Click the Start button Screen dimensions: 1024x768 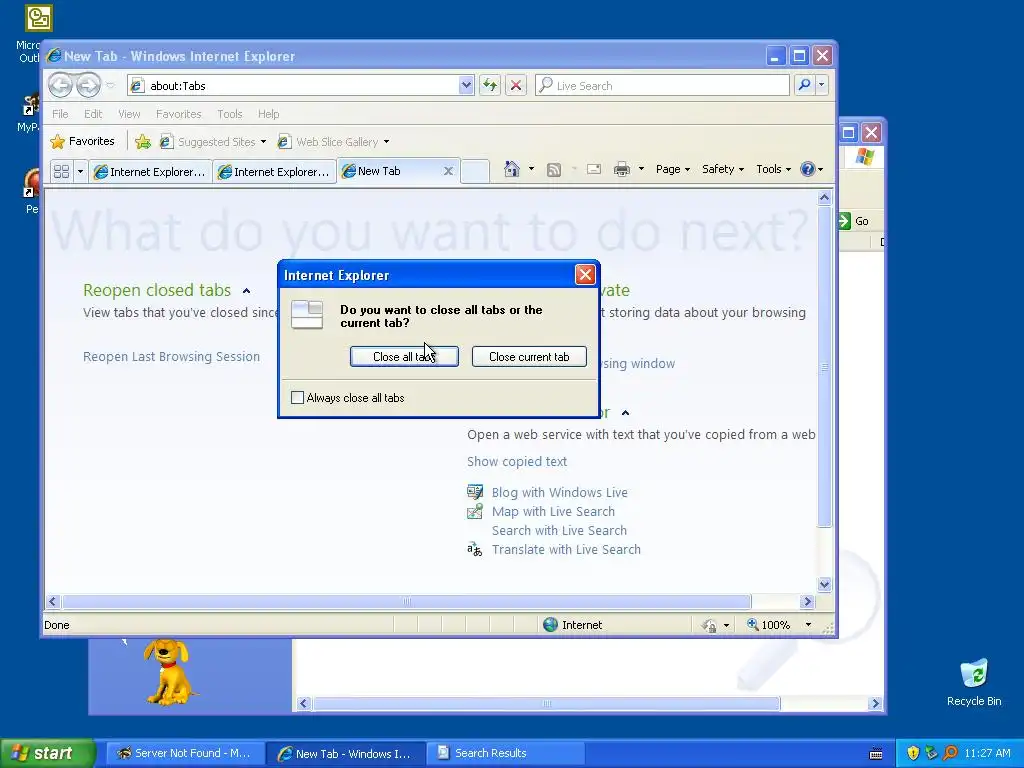click(x=48, y=753)
